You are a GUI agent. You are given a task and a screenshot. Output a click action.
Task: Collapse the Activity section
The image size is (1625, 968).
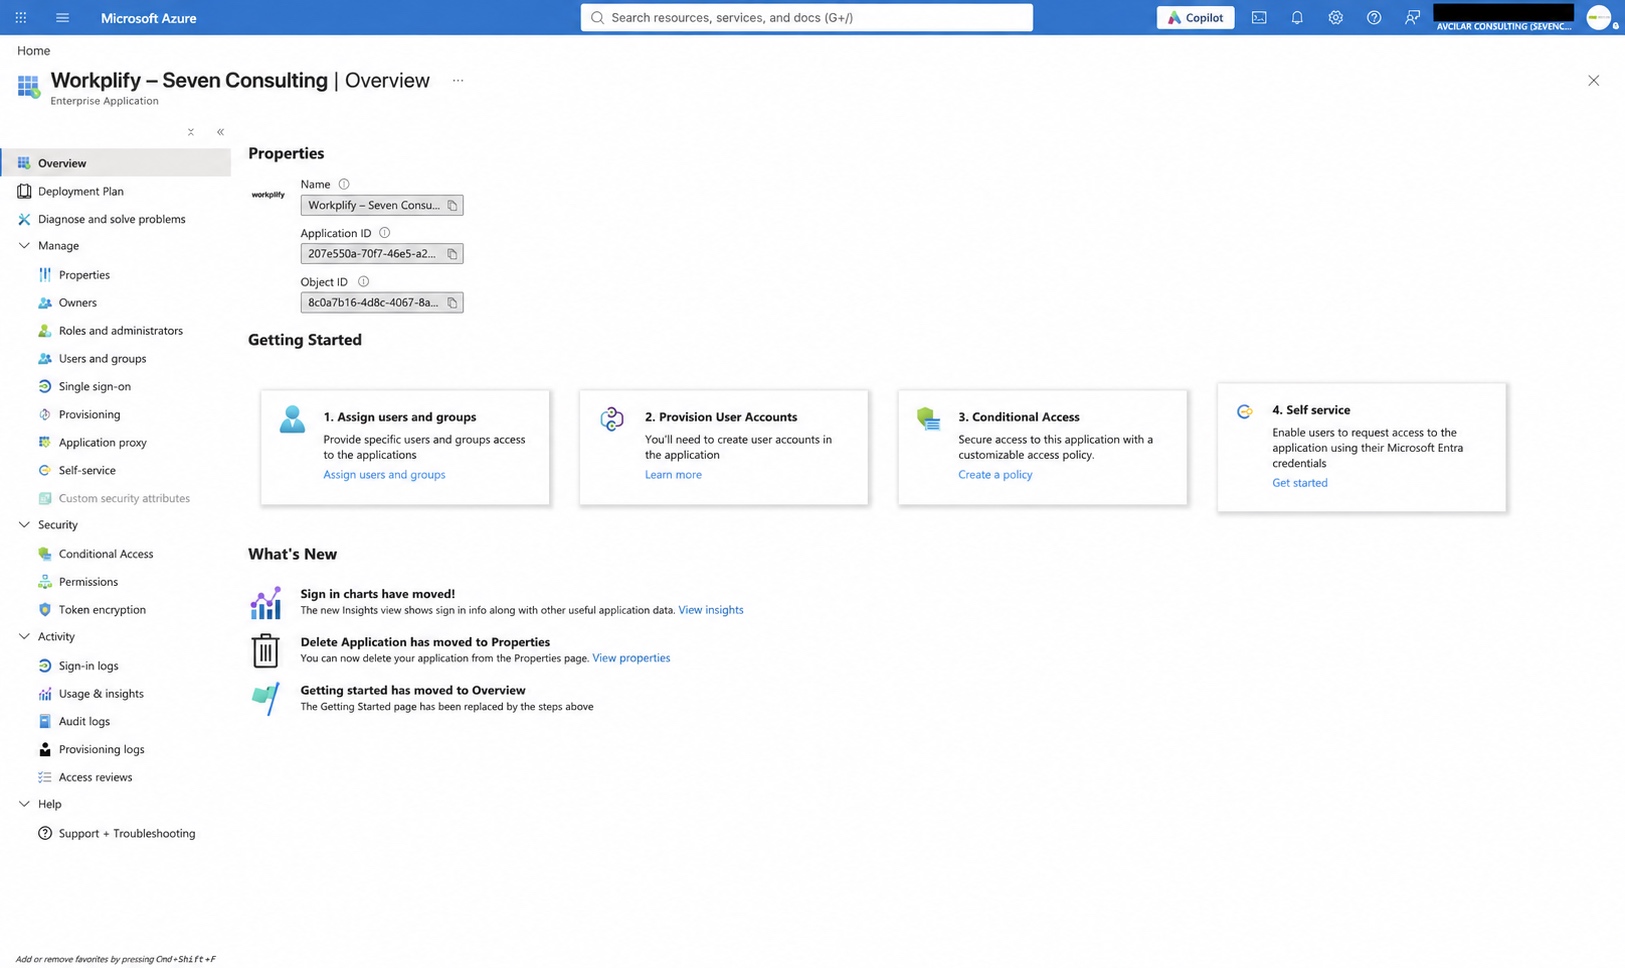[24, 637]
